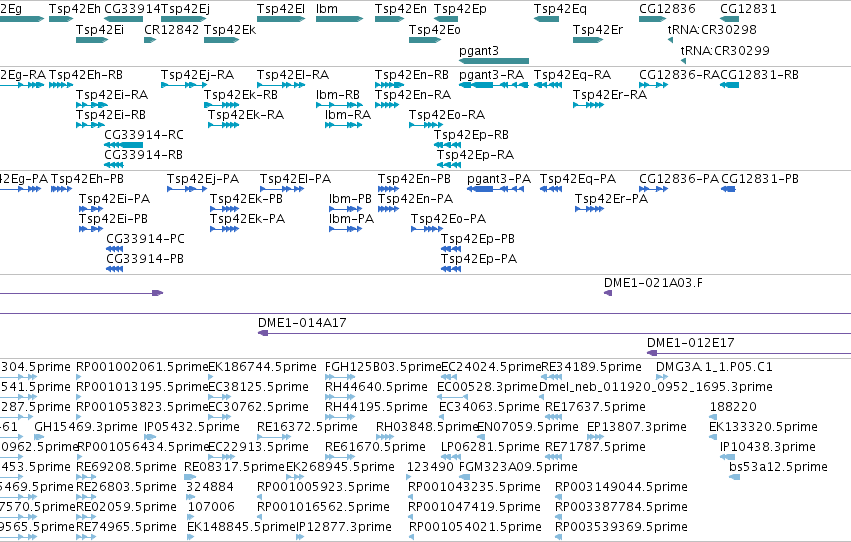Image resolution: width=851 pixels, height=542 pixels.
Task: Select the Tsp42El-RA transcript
Action: [x=281, y=85]
